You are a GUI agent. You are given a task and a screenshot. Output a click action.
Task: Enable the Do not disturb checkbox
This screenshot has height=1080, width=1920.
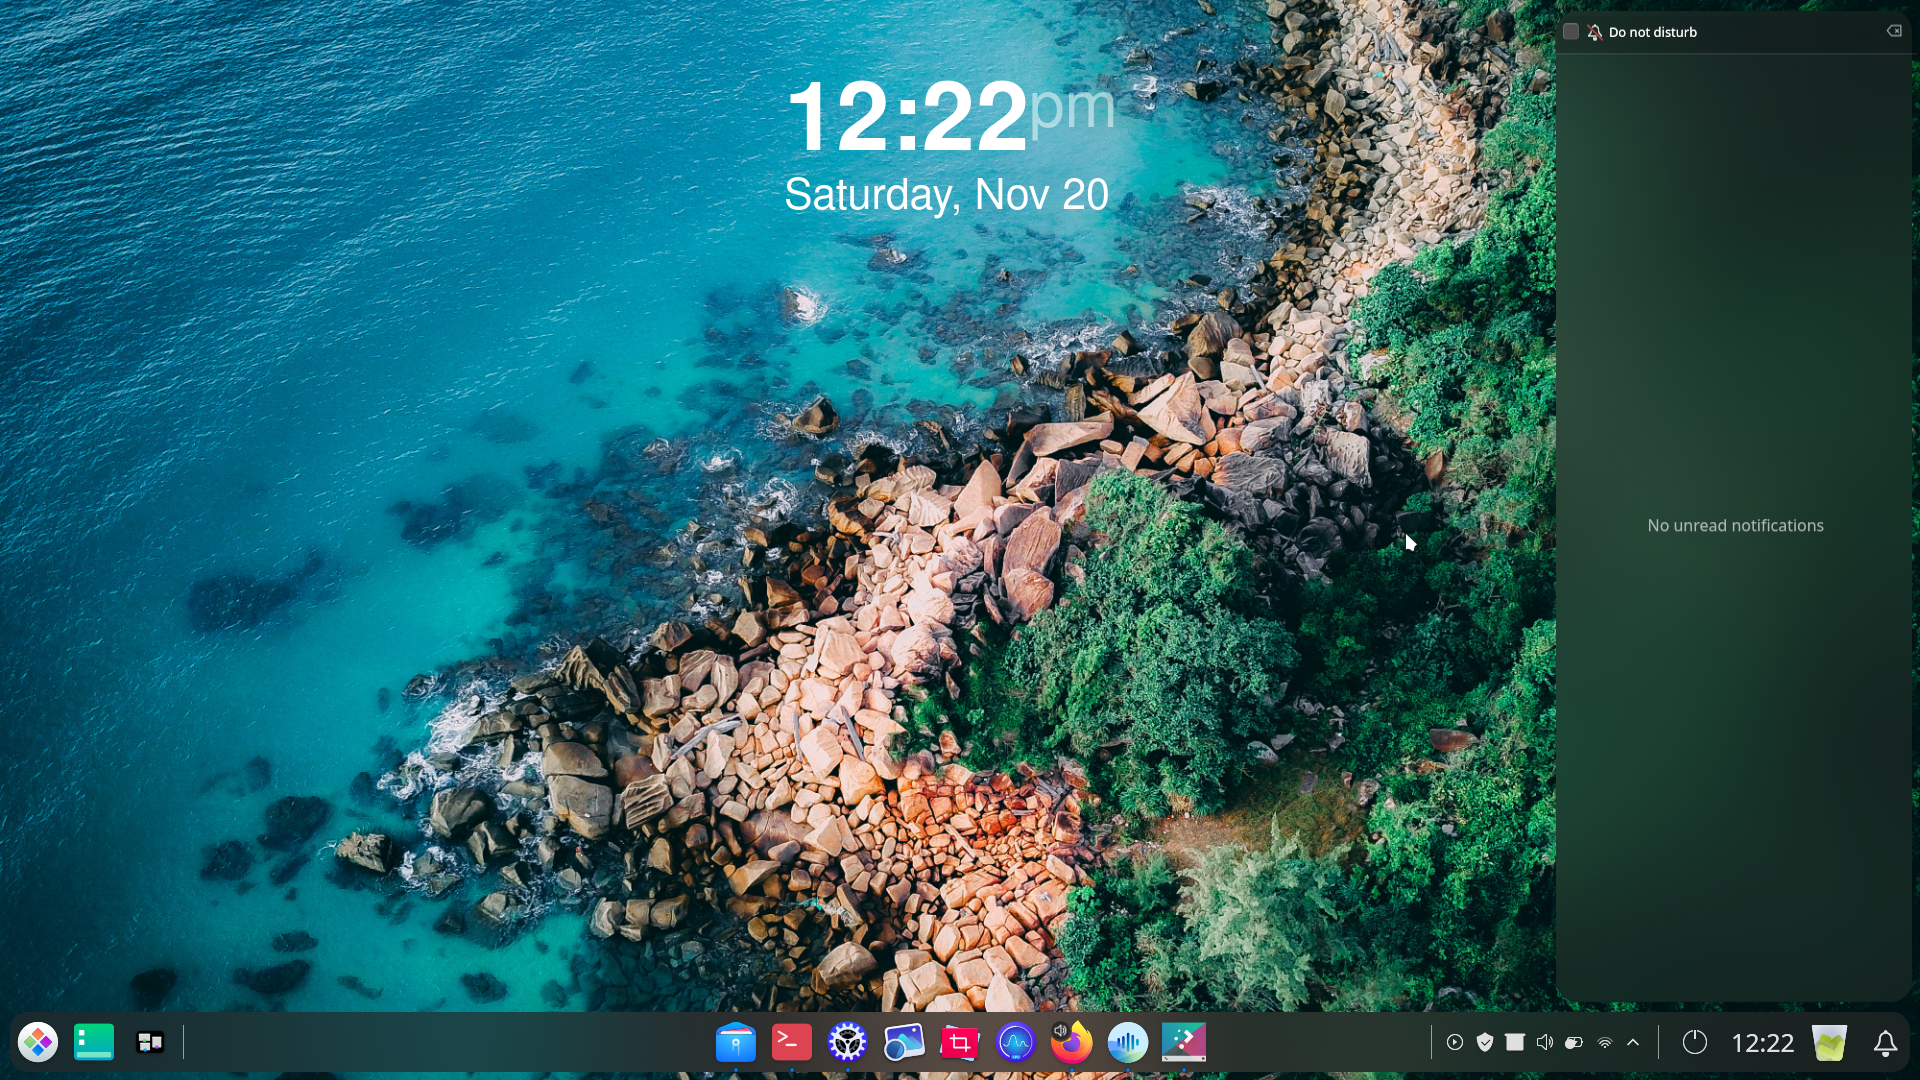[1571, 32]
